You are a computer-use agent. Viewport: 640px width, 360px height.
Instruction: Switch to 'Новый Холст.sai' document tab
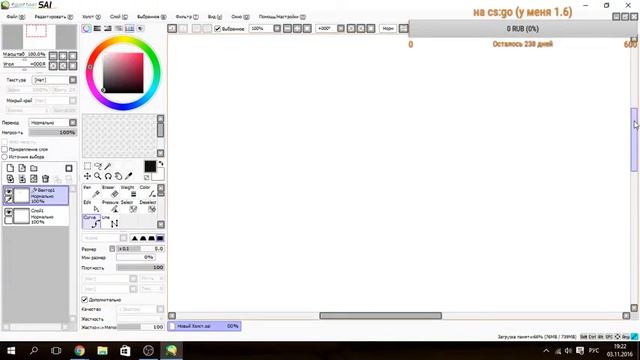tap(204, 326)
